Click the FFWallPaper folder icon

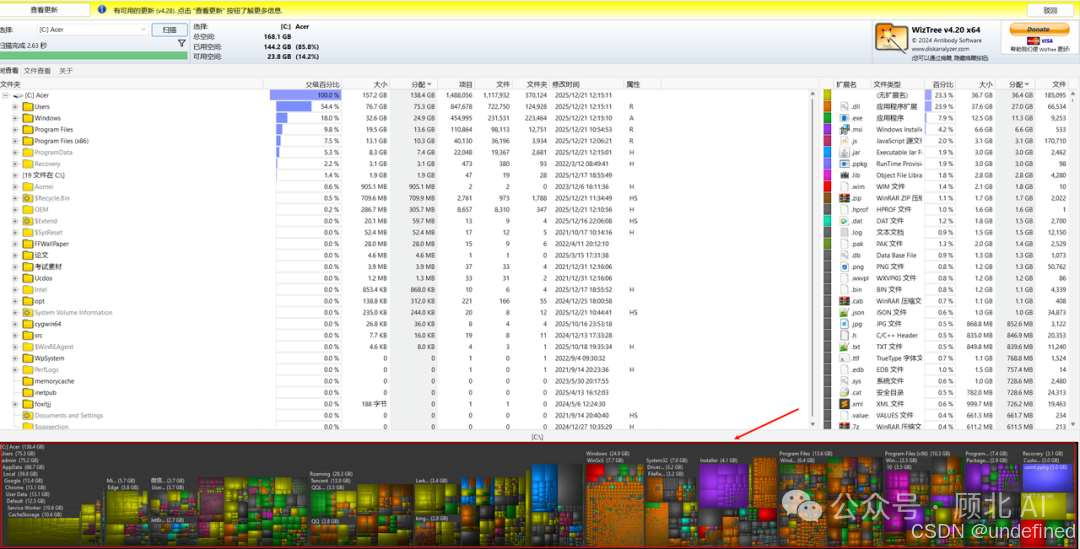click(28, 244)
